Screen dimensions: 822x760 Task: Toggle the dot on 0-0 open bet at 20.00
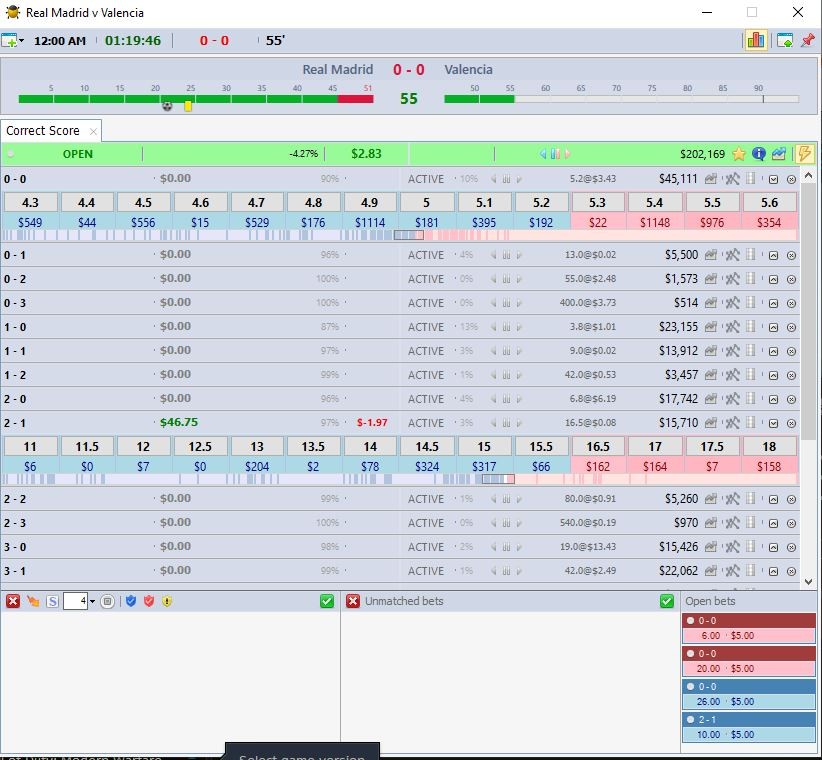[x=690, y=654]
